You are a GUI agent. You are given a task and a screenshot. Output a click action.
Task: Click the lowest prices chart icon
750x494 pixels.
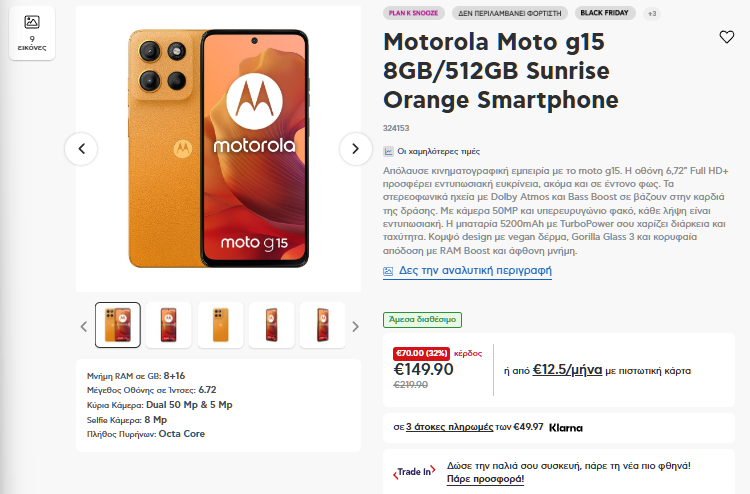point(389,151)
